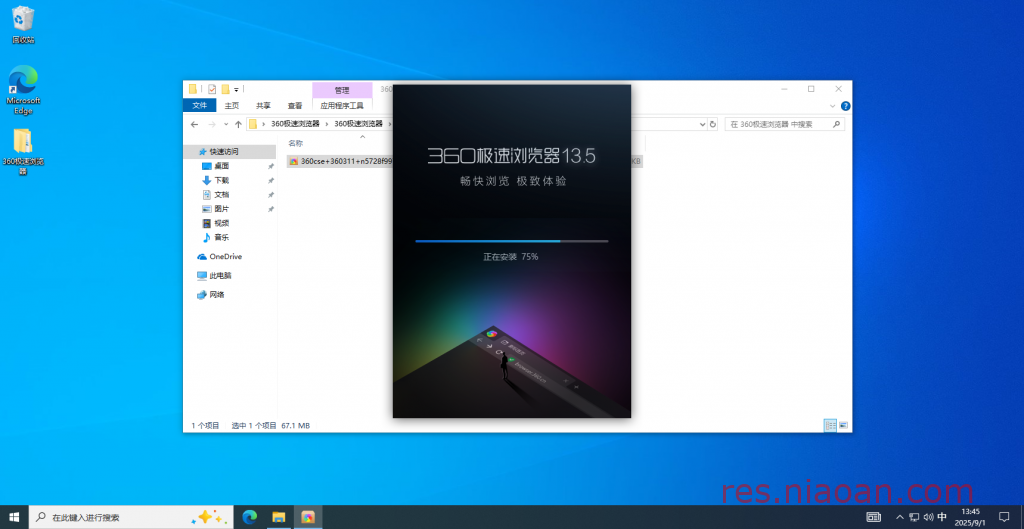Click the 360极速浏览器 13.5 installer title

pyautogui.click(x=511, y=155)
